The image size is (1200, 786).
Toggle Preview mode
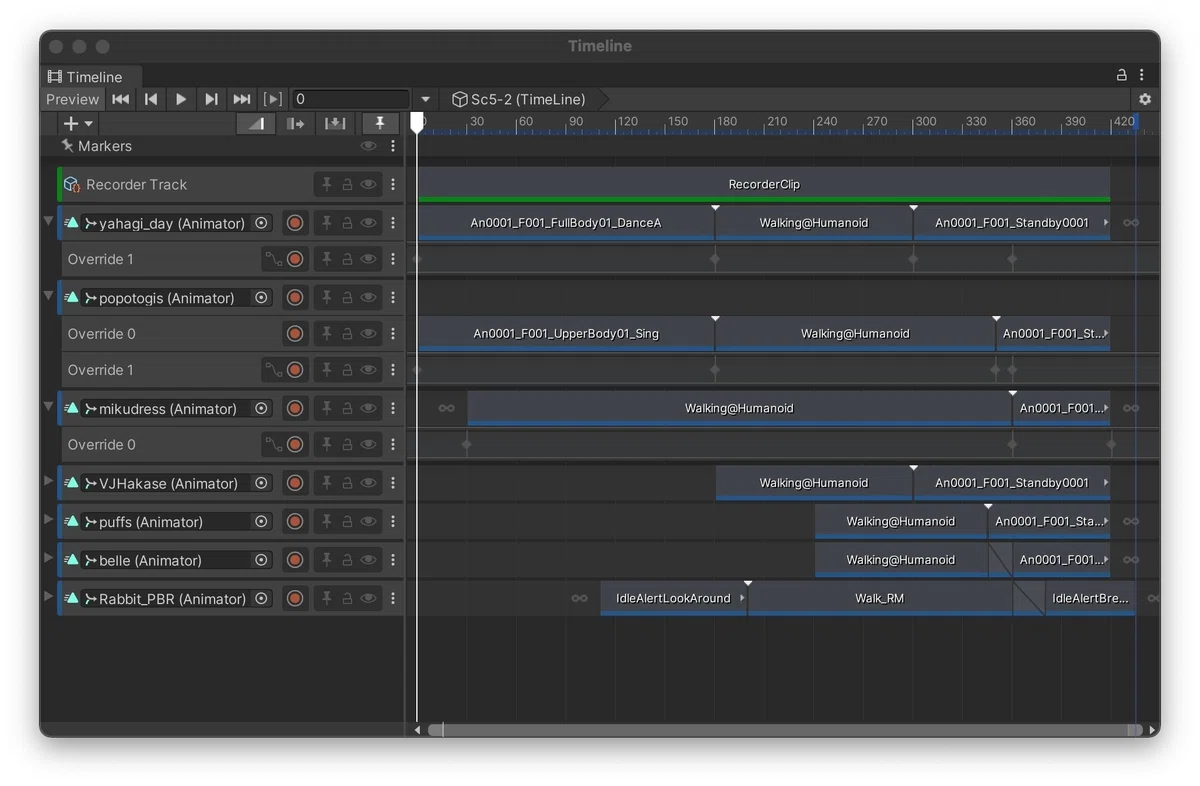pyautogui.click(x=72, y=99)
